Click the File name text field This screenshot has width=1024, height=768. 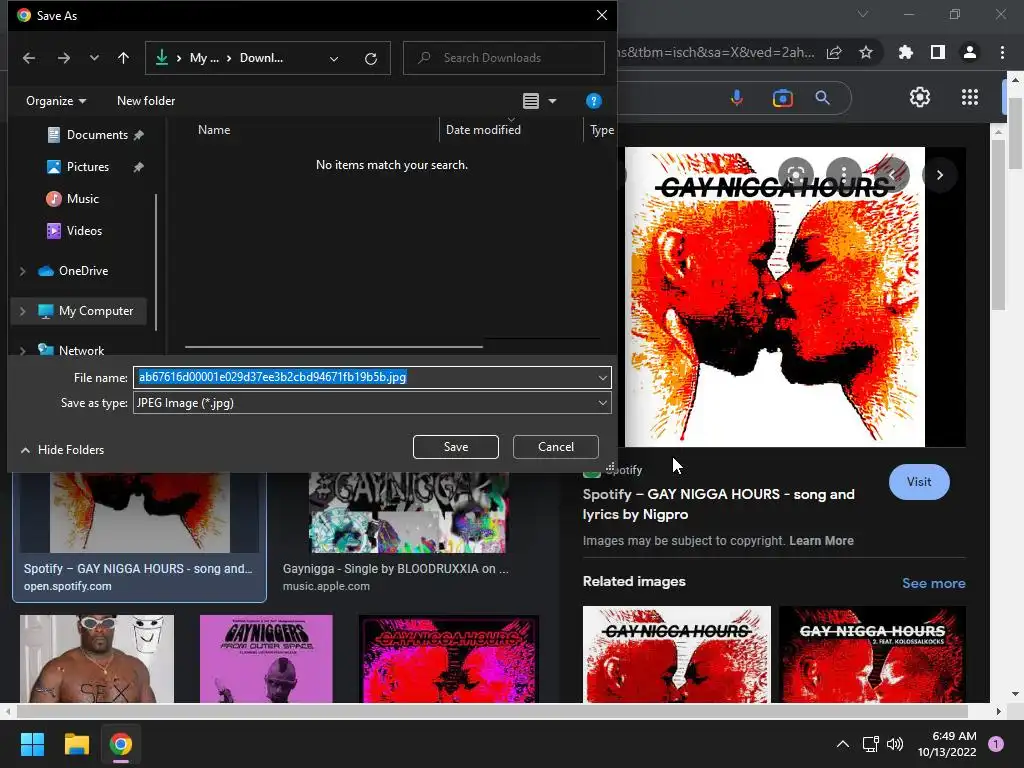click(x=364, y=377)
